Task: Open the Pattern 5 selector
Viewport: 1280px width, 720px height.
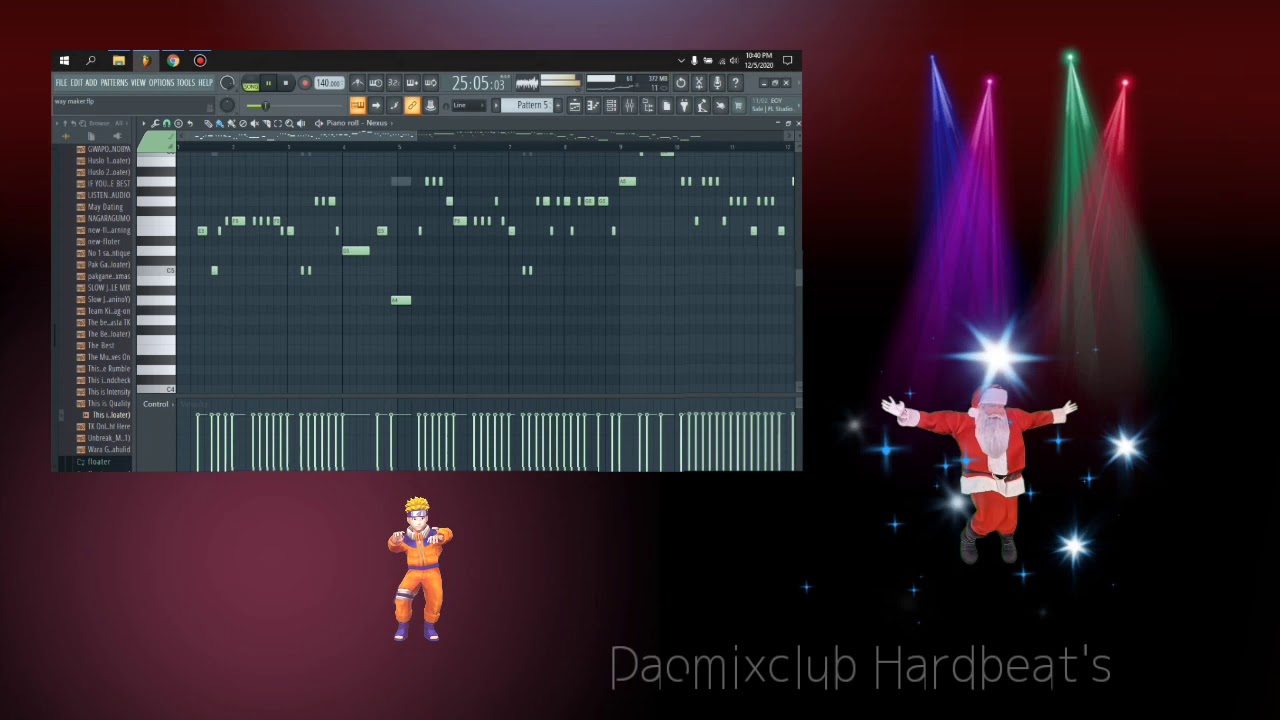Action: coord(531,106)
